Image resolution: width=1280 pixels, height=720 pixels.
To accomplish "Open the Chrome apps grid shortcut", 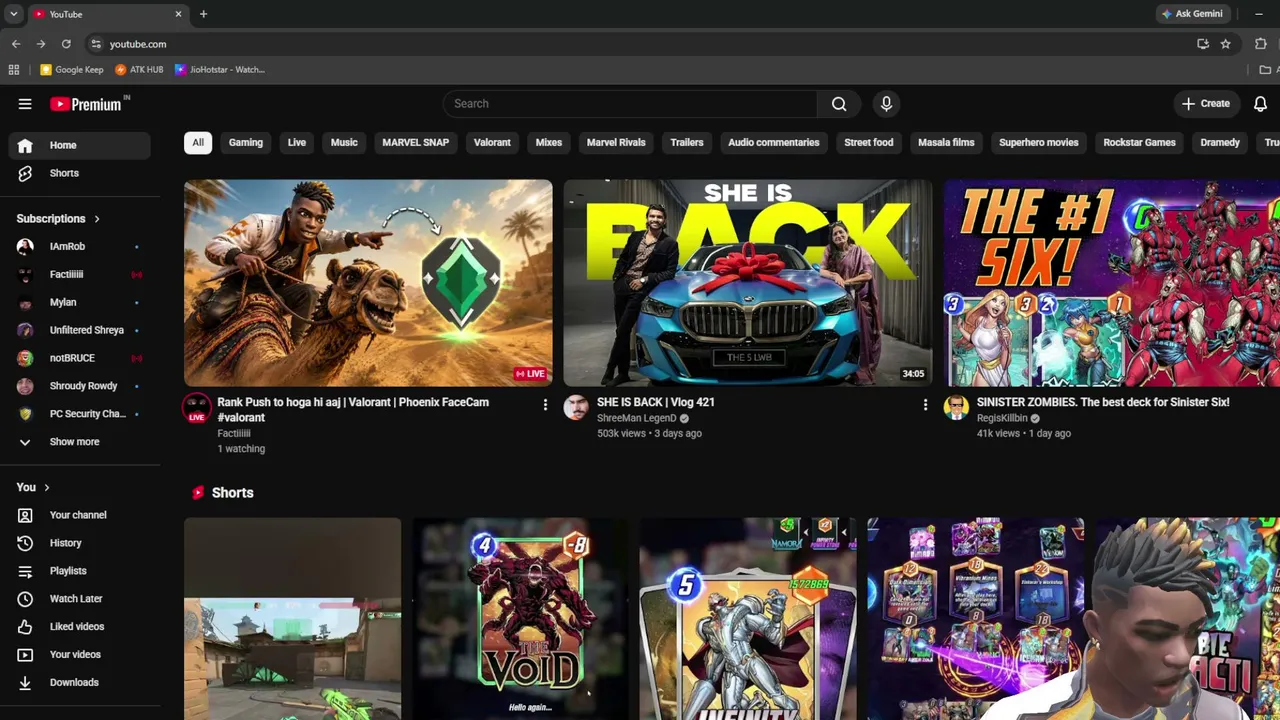I will click(x=14, y=70).
